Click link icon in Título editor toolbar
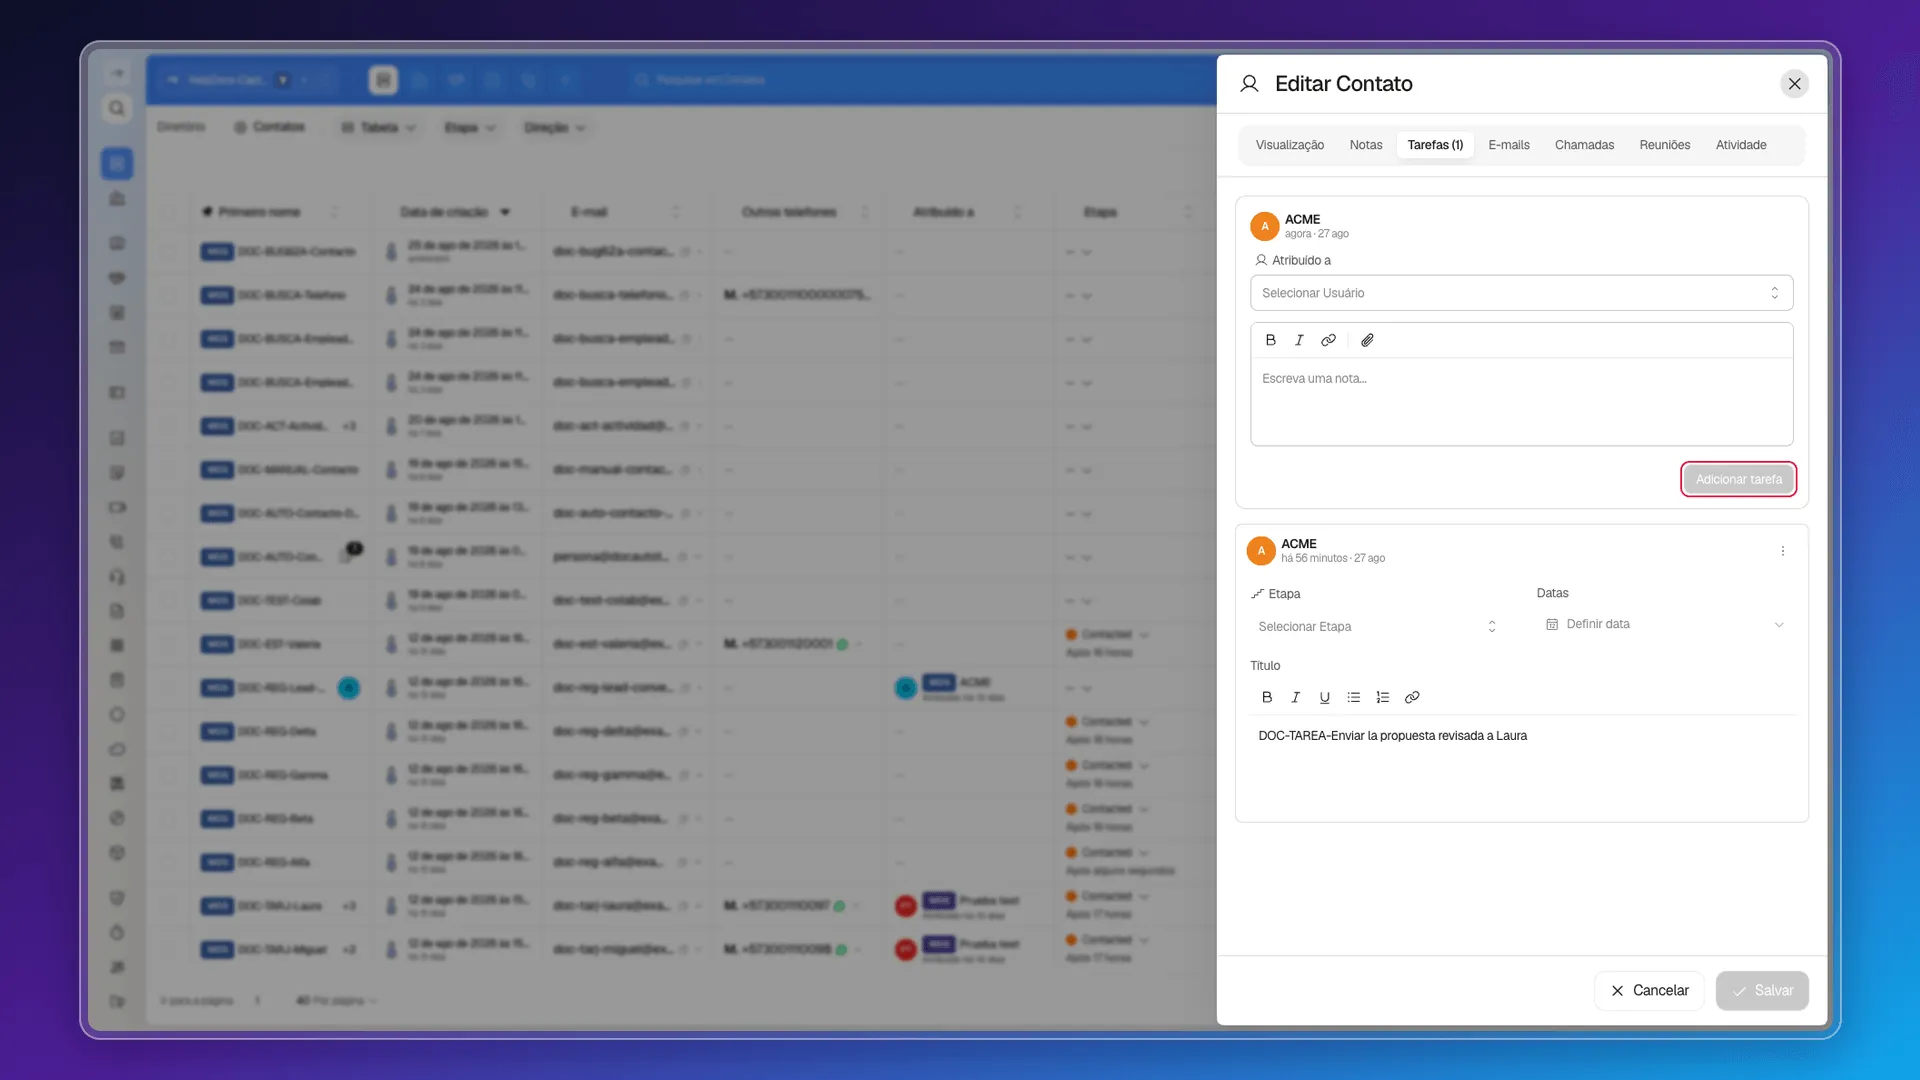 [x=1412, y=697]
